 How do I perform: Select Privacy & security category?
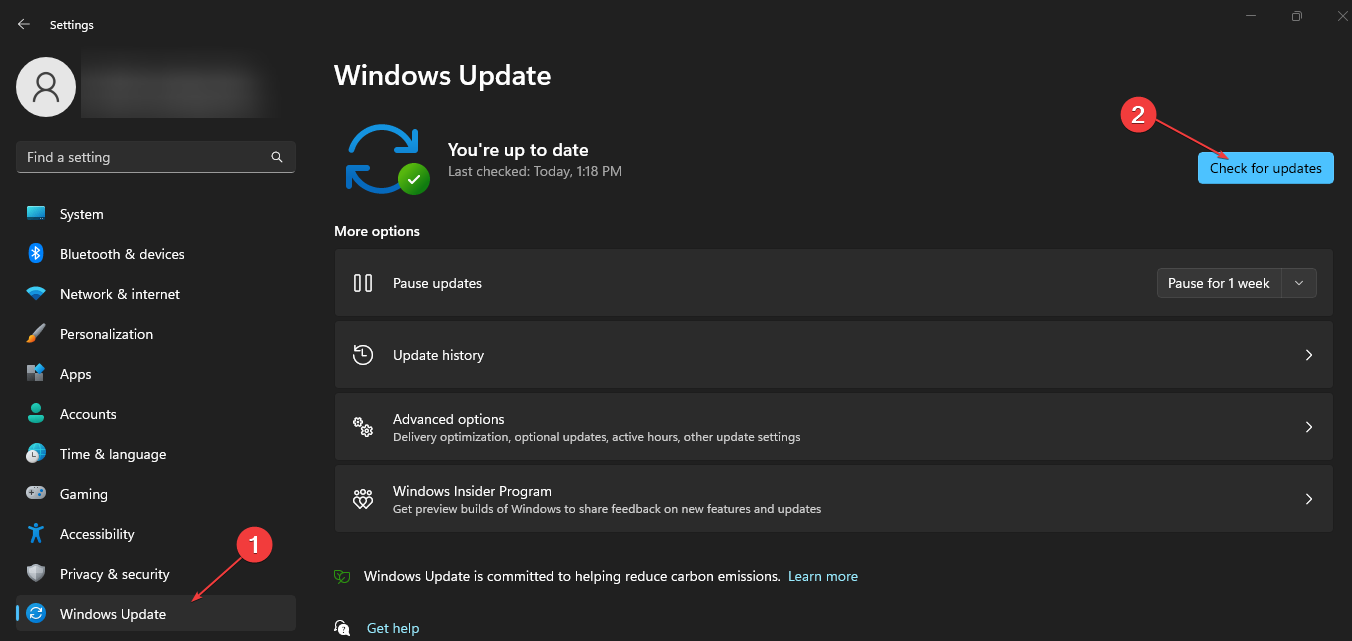click(155, 574)
